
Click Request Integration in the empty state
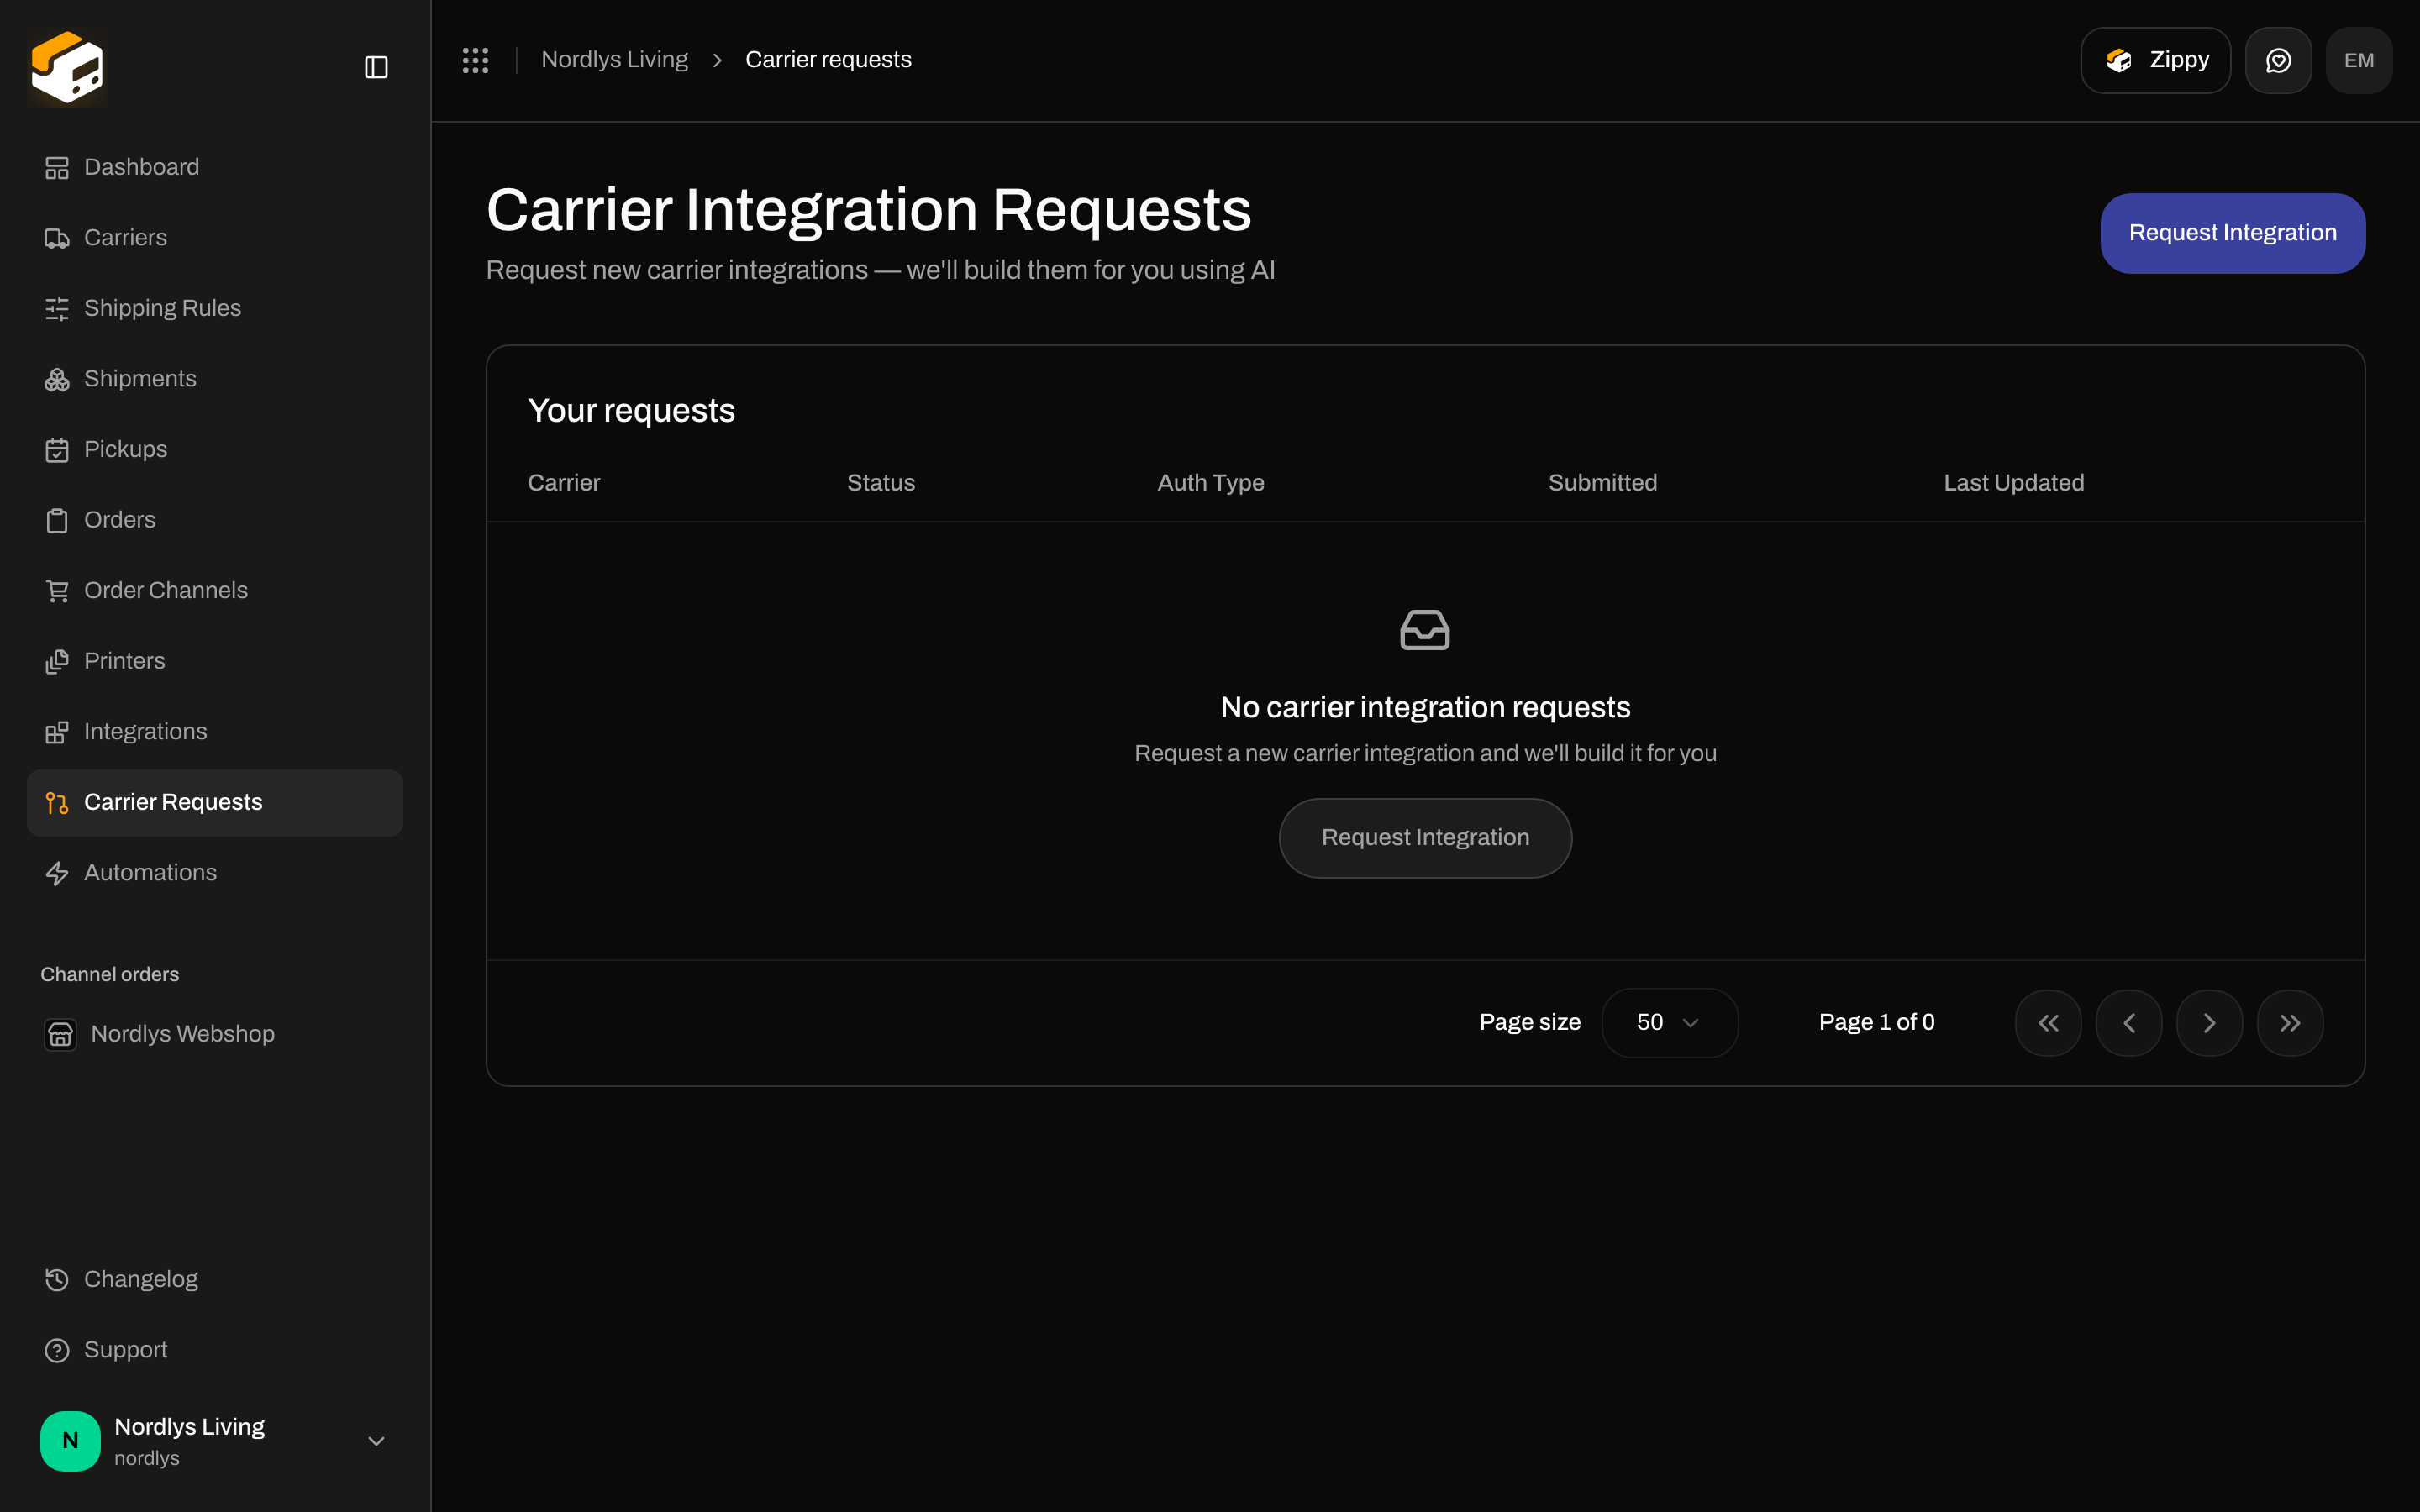pos(1425,838)
